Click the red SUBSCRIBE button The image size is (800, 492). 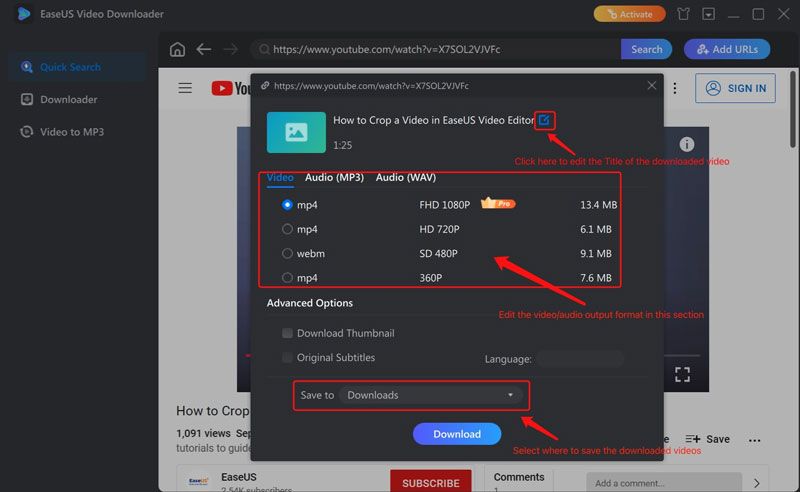[x=431, y=483]
